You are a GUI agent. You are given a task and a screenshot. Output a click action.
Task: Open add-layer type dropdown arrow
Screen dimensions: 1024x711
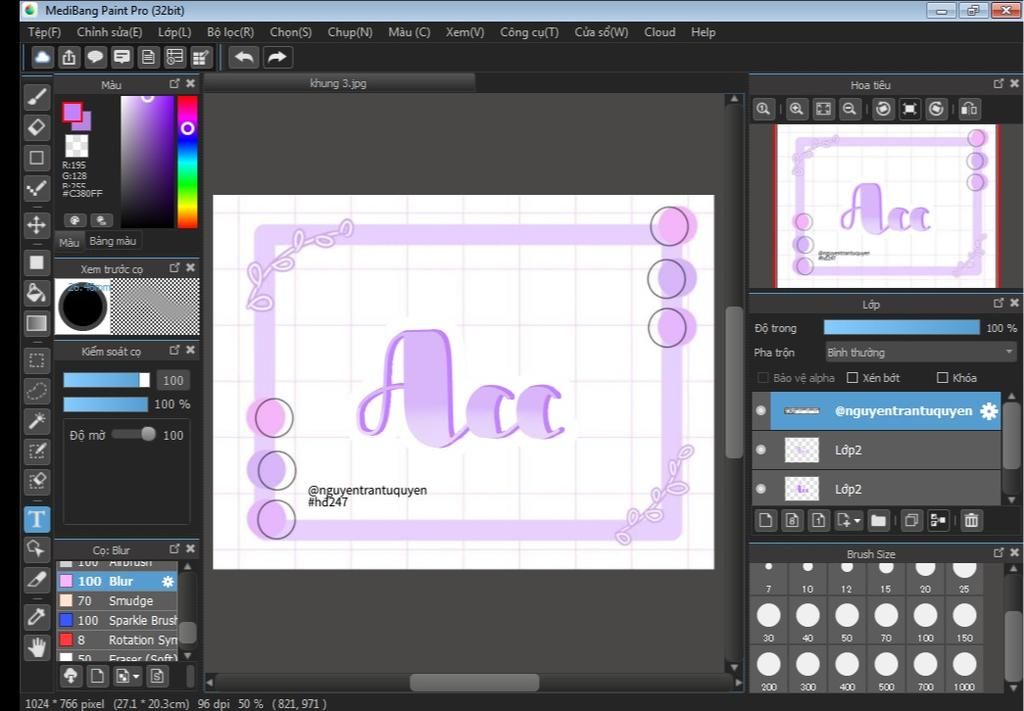click(x=857, y=520)
